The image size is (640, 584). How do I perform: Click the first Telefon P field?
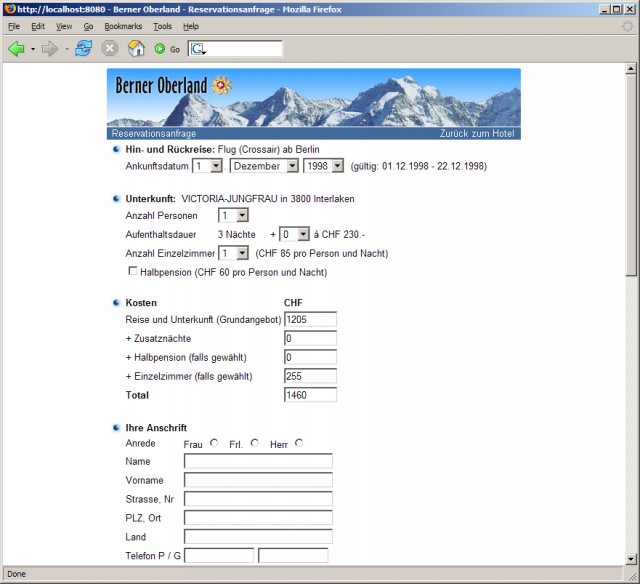219,555
